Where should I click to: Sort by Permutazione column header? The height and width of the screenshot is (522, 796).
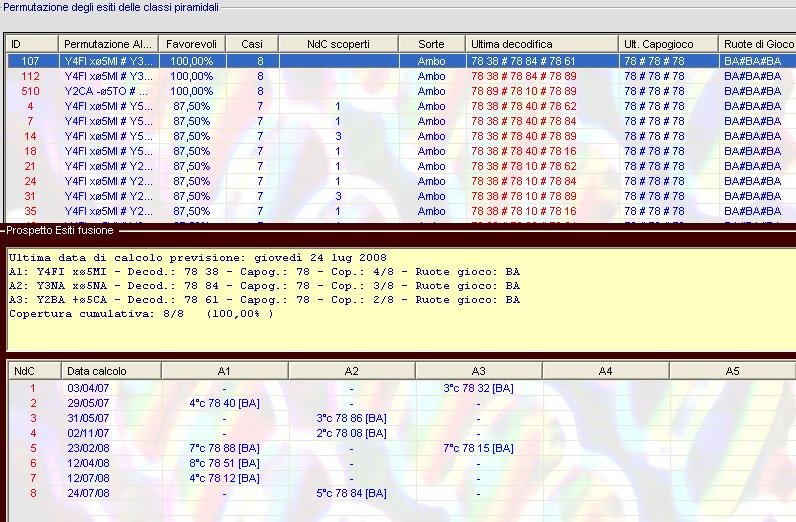109,44
